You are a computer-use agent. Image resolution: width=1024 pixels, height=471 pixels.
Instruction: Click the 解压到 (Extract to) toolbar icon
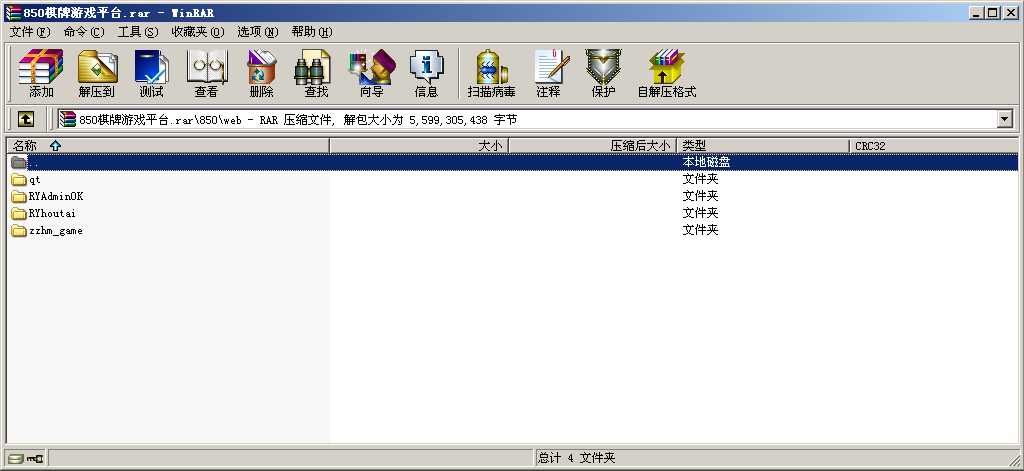[x=97, y=66]
